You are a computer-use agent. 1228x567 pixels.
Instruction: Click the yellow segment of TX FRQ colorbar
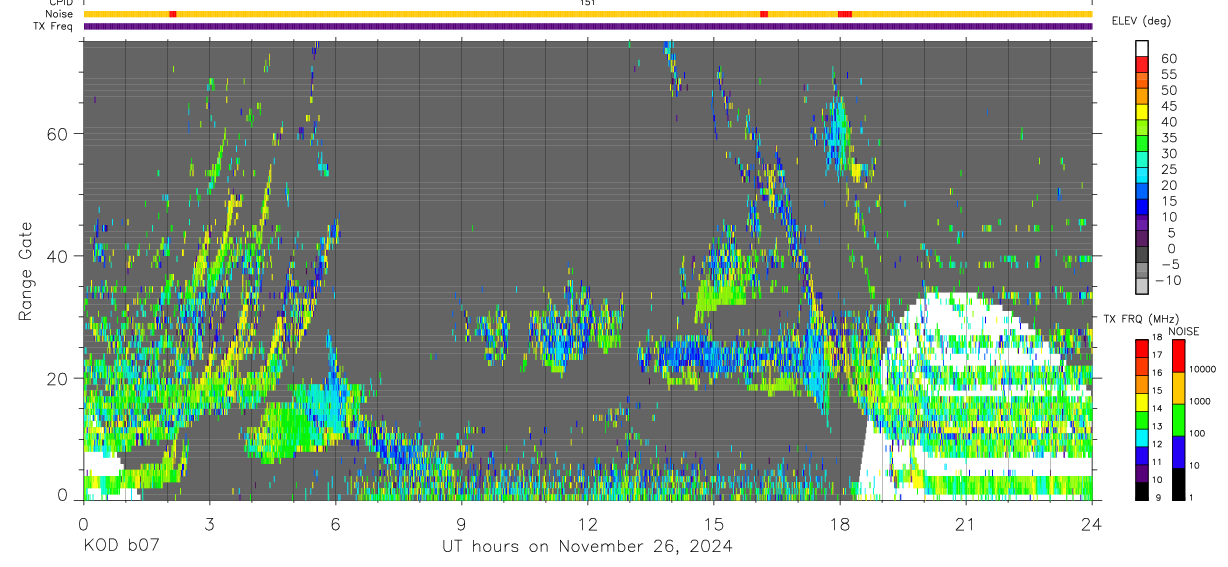click(1142, 402)
